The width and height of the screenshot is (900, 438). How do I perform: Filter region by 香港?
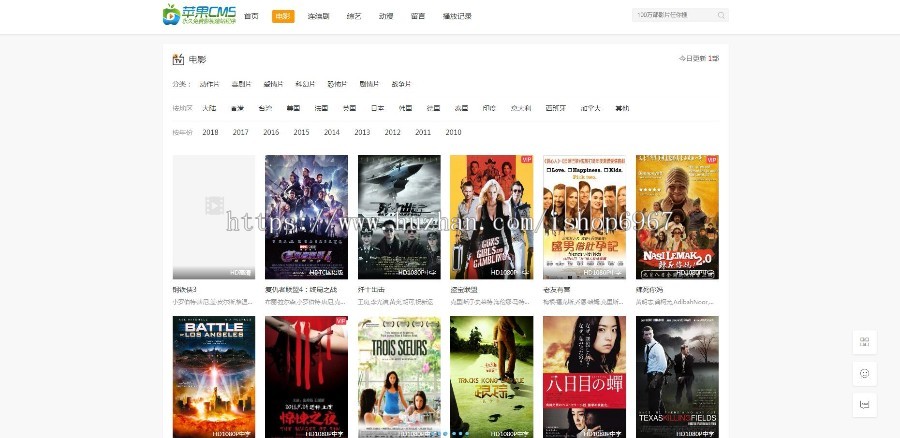(x=237, y=108)
